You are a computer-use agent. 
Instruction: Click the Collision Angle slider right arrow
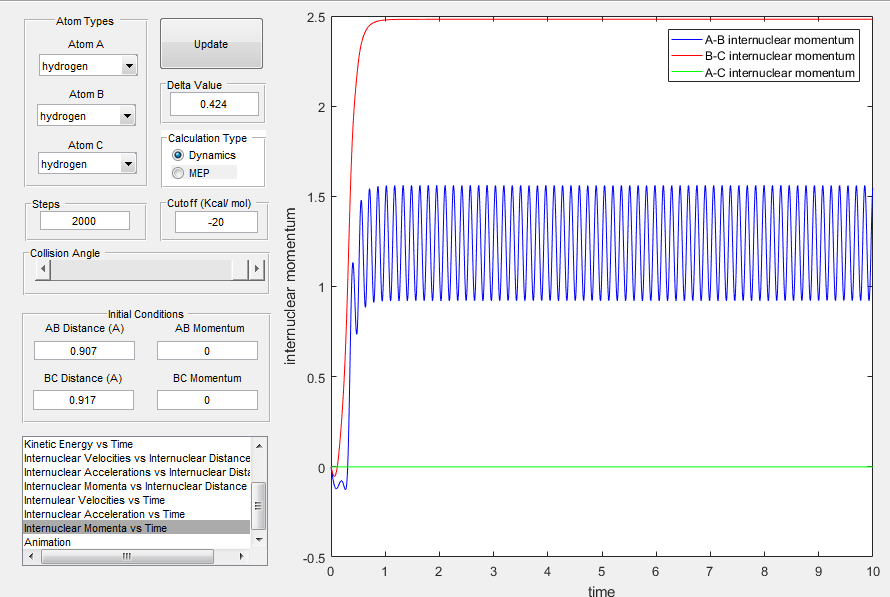[257, 269]
